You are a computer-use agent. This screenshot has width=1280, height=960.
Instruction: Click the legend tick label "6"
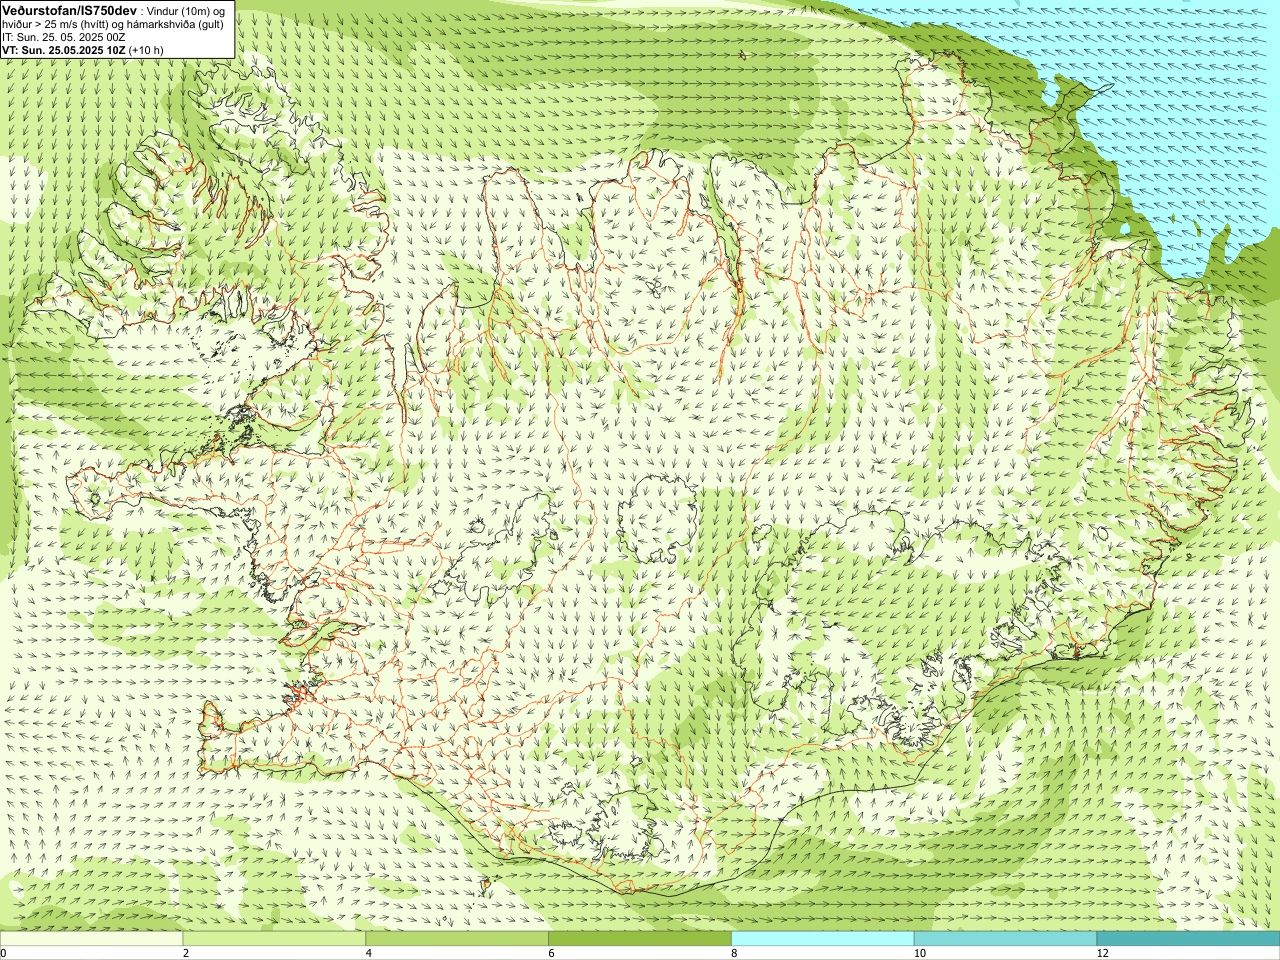tap(552, 953)
